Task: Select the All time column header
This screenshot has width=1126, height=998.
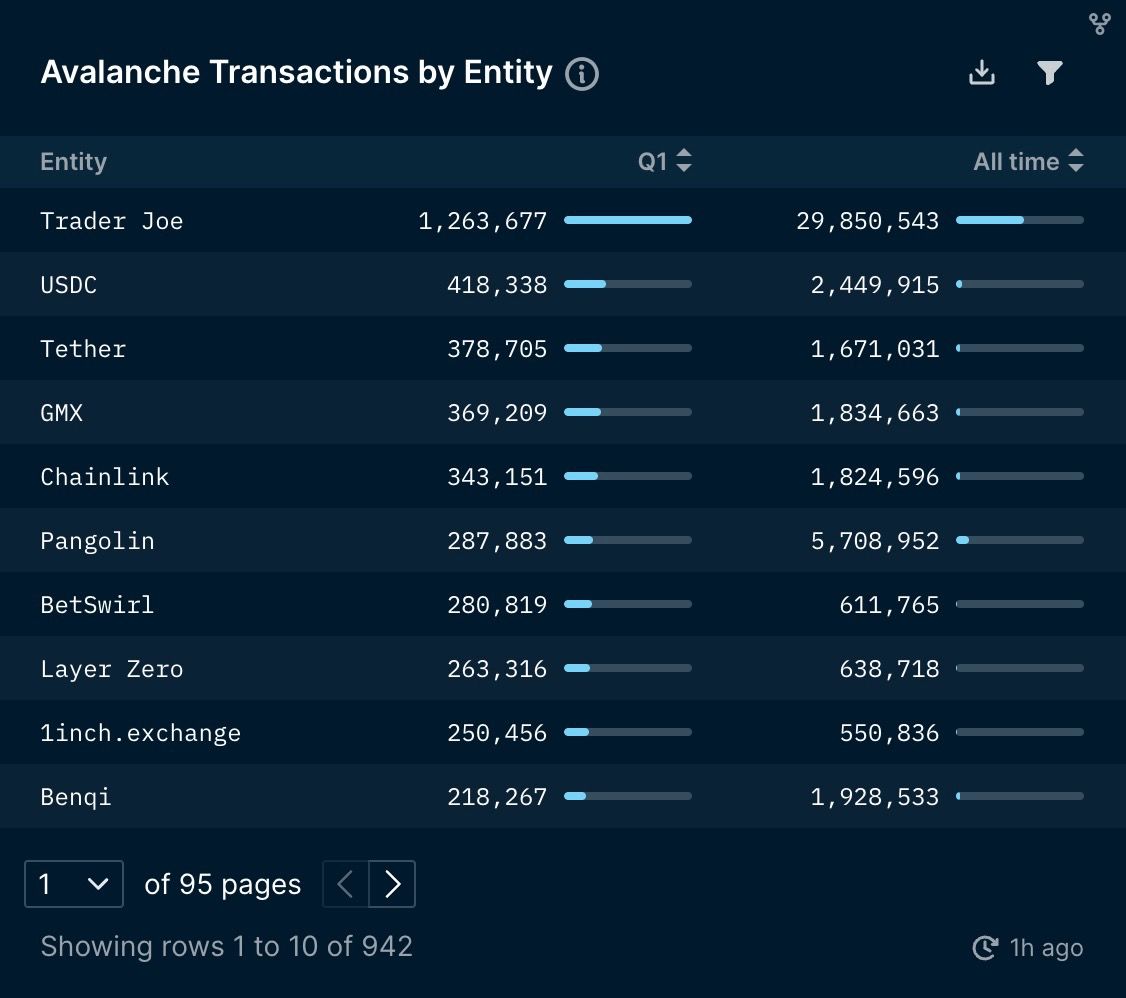Action: click(x=1017, y=161)
